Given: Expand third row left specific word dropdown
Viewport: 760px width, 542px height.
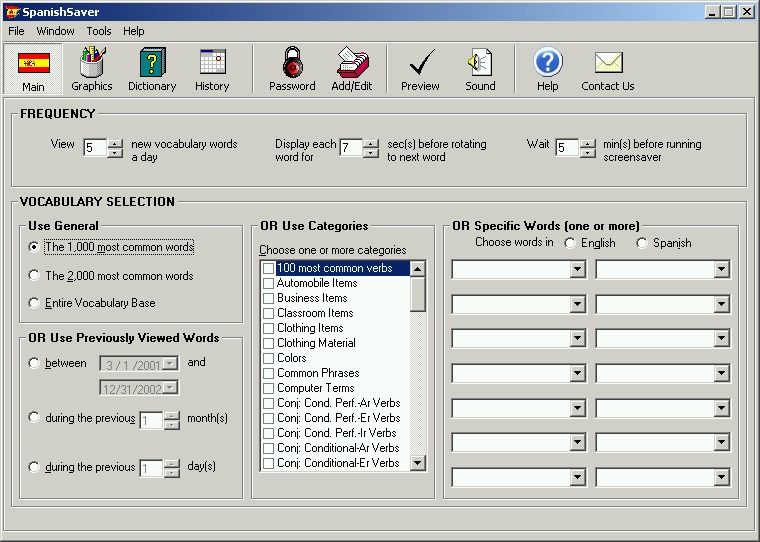Looking at the screenshot, I should (x=577, y=338).
